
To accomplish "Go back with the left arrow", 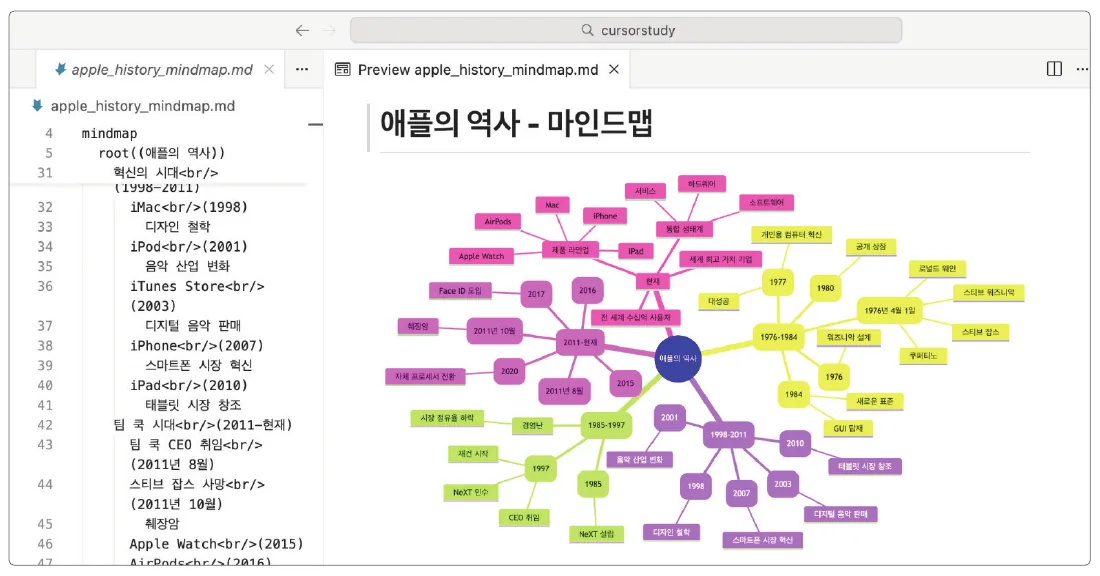I will [302, 30].
